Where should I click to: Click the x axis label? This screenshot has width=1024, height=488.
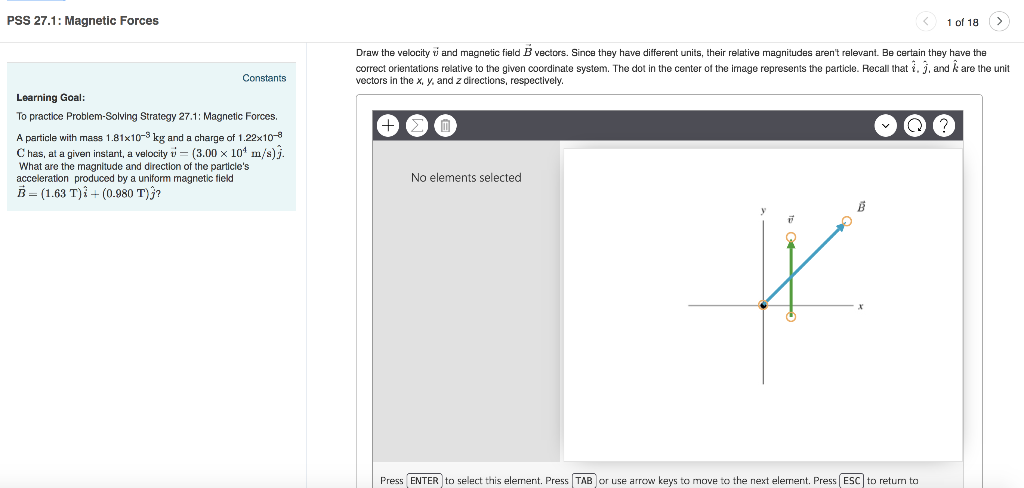pos(861,305)
